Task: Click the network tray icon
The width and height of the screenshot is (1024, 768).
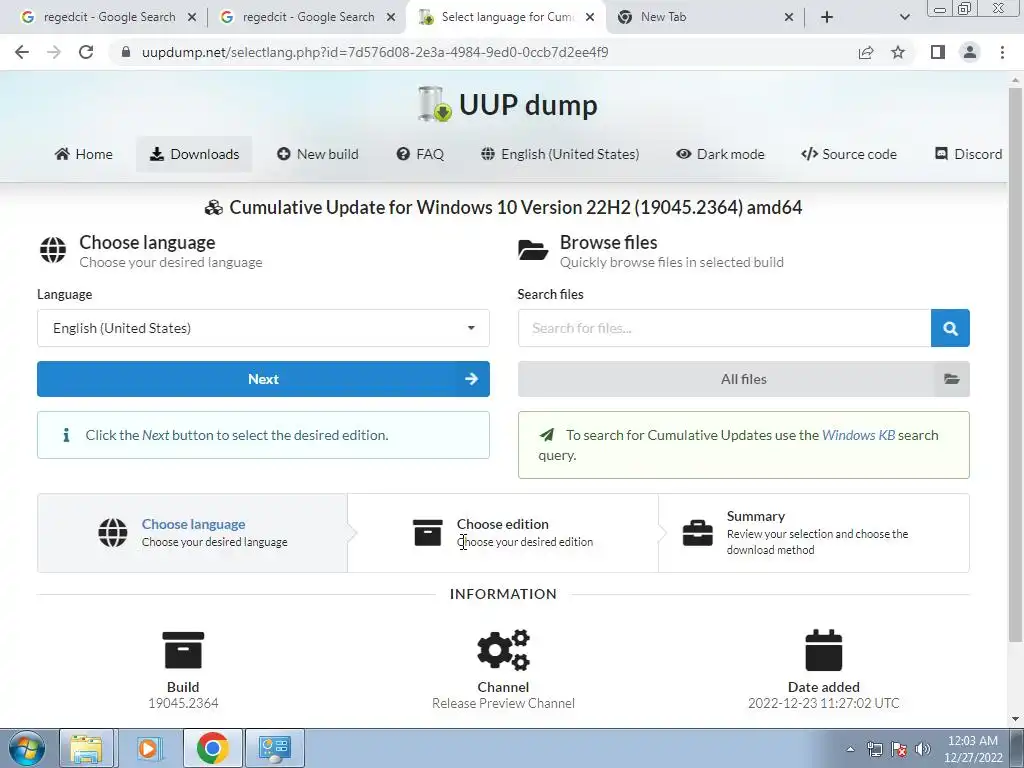Action: click(x=874, y=749)
